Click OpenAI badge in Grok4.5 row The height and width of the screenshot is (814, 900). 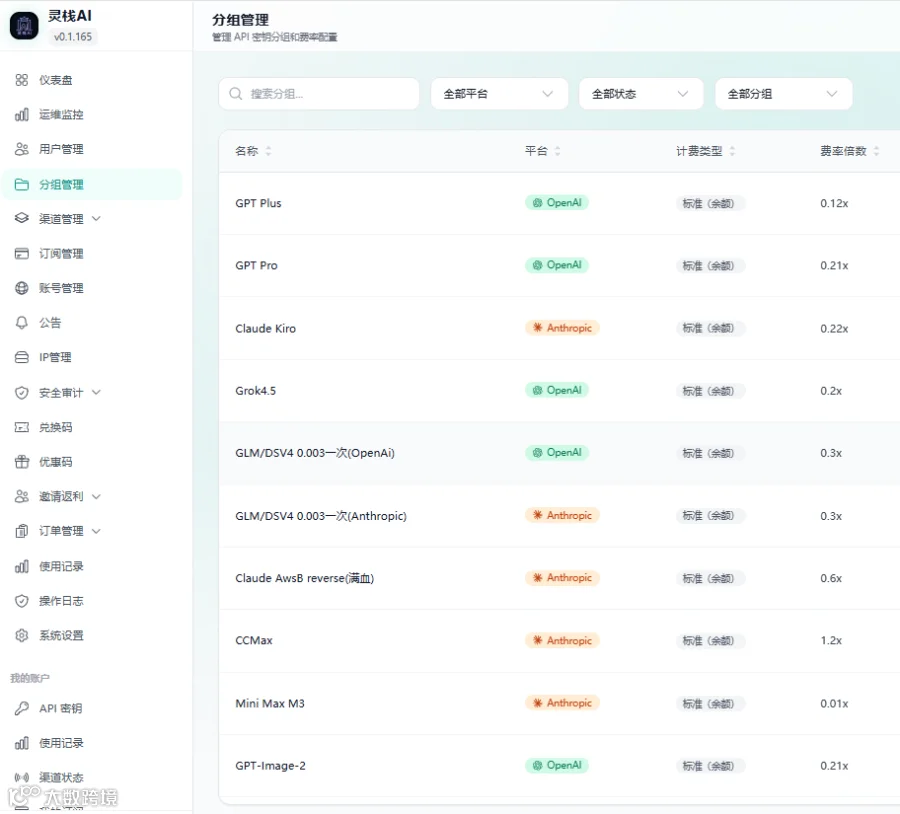pyautogui.click(x=557, y=390)
